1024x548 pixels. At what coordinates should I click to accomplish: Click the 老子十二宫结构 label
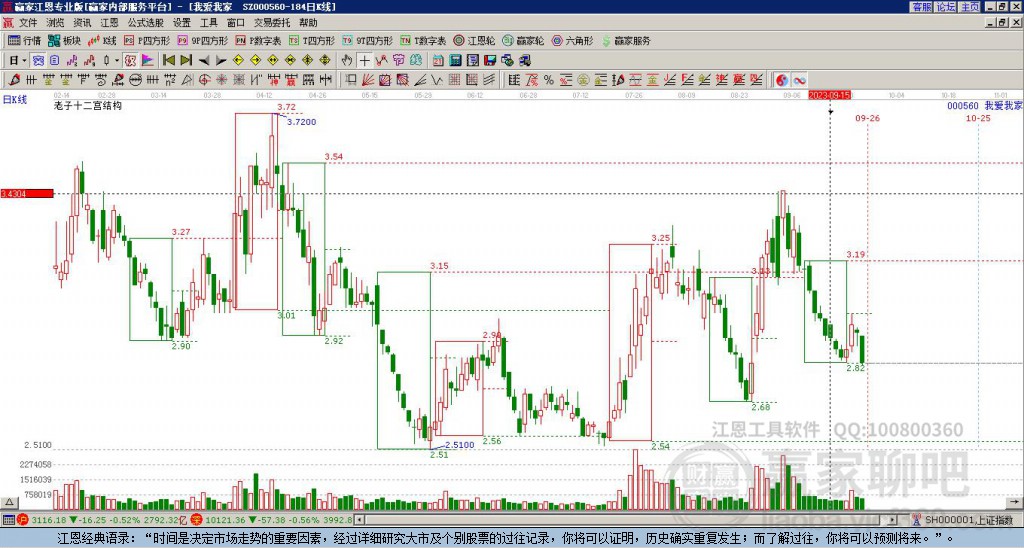tap(88, 106)
